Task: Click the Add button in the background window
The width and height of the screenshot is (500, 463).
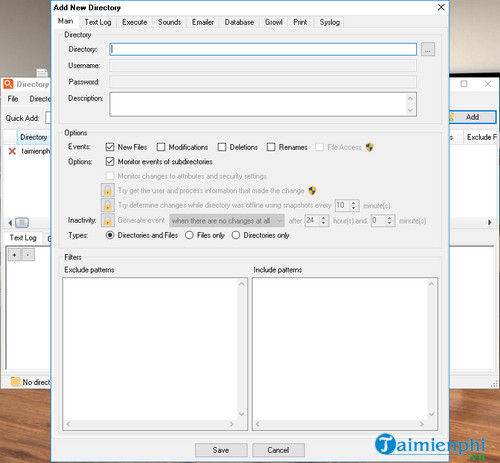Action: pos(473,117)
